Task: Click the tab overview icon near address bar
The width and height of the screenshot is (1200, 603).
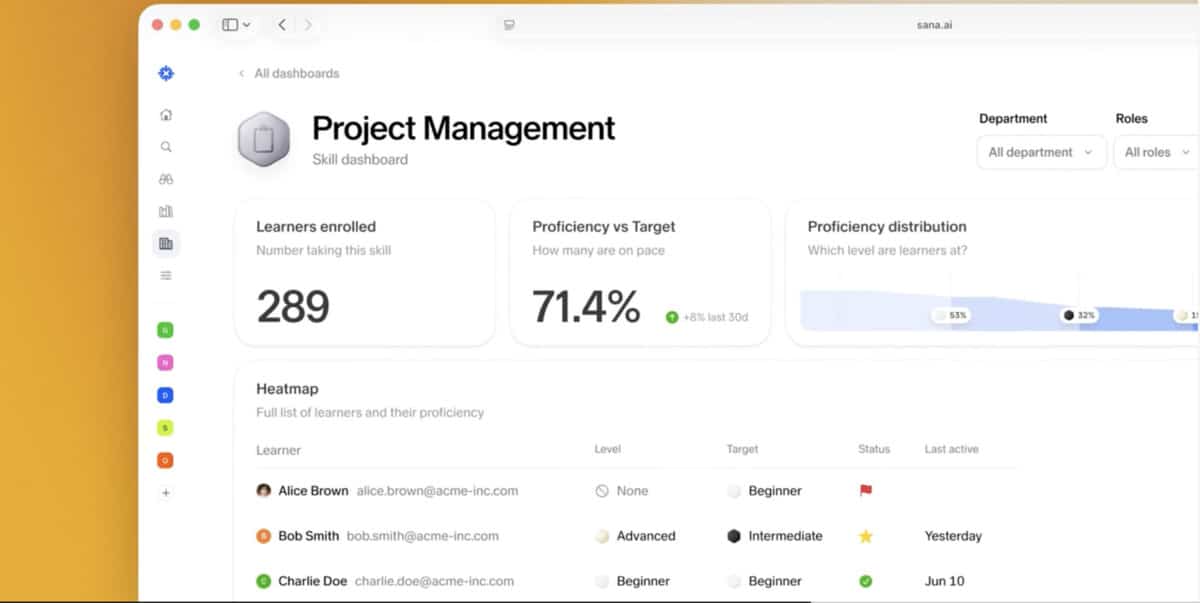Action: pyautogui.click(x=509, y=25)
